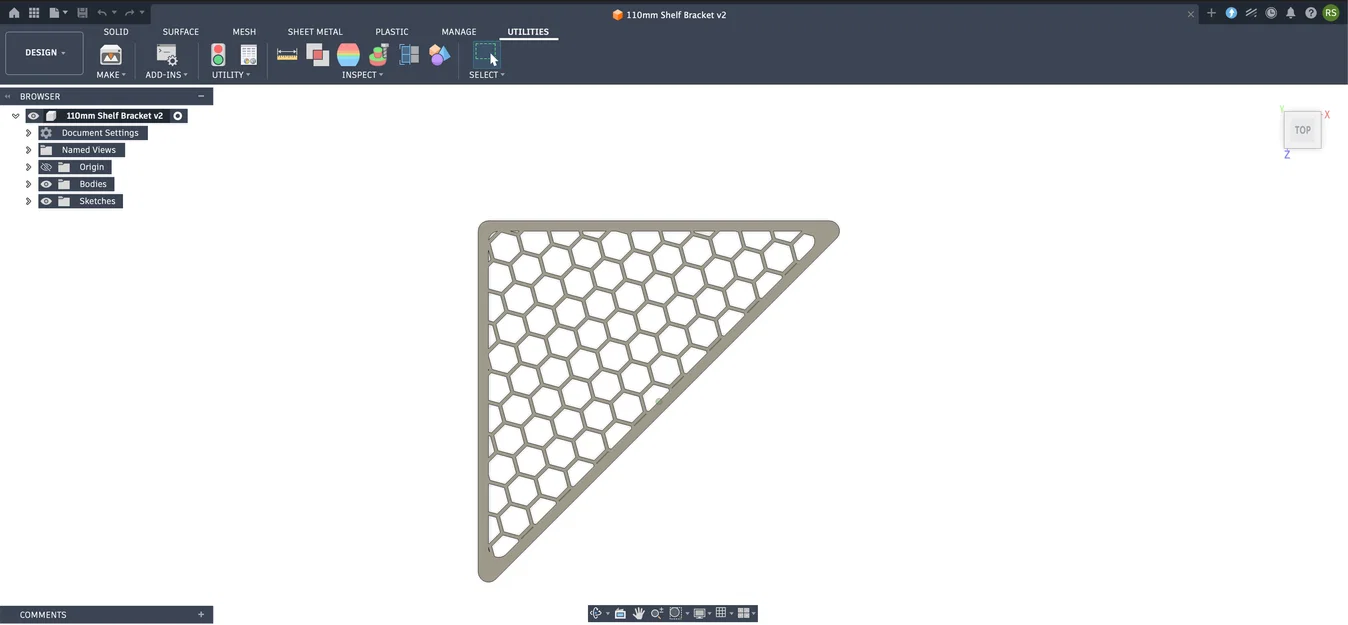Click the Orbit navigation tool

click(x=596, y=613)
